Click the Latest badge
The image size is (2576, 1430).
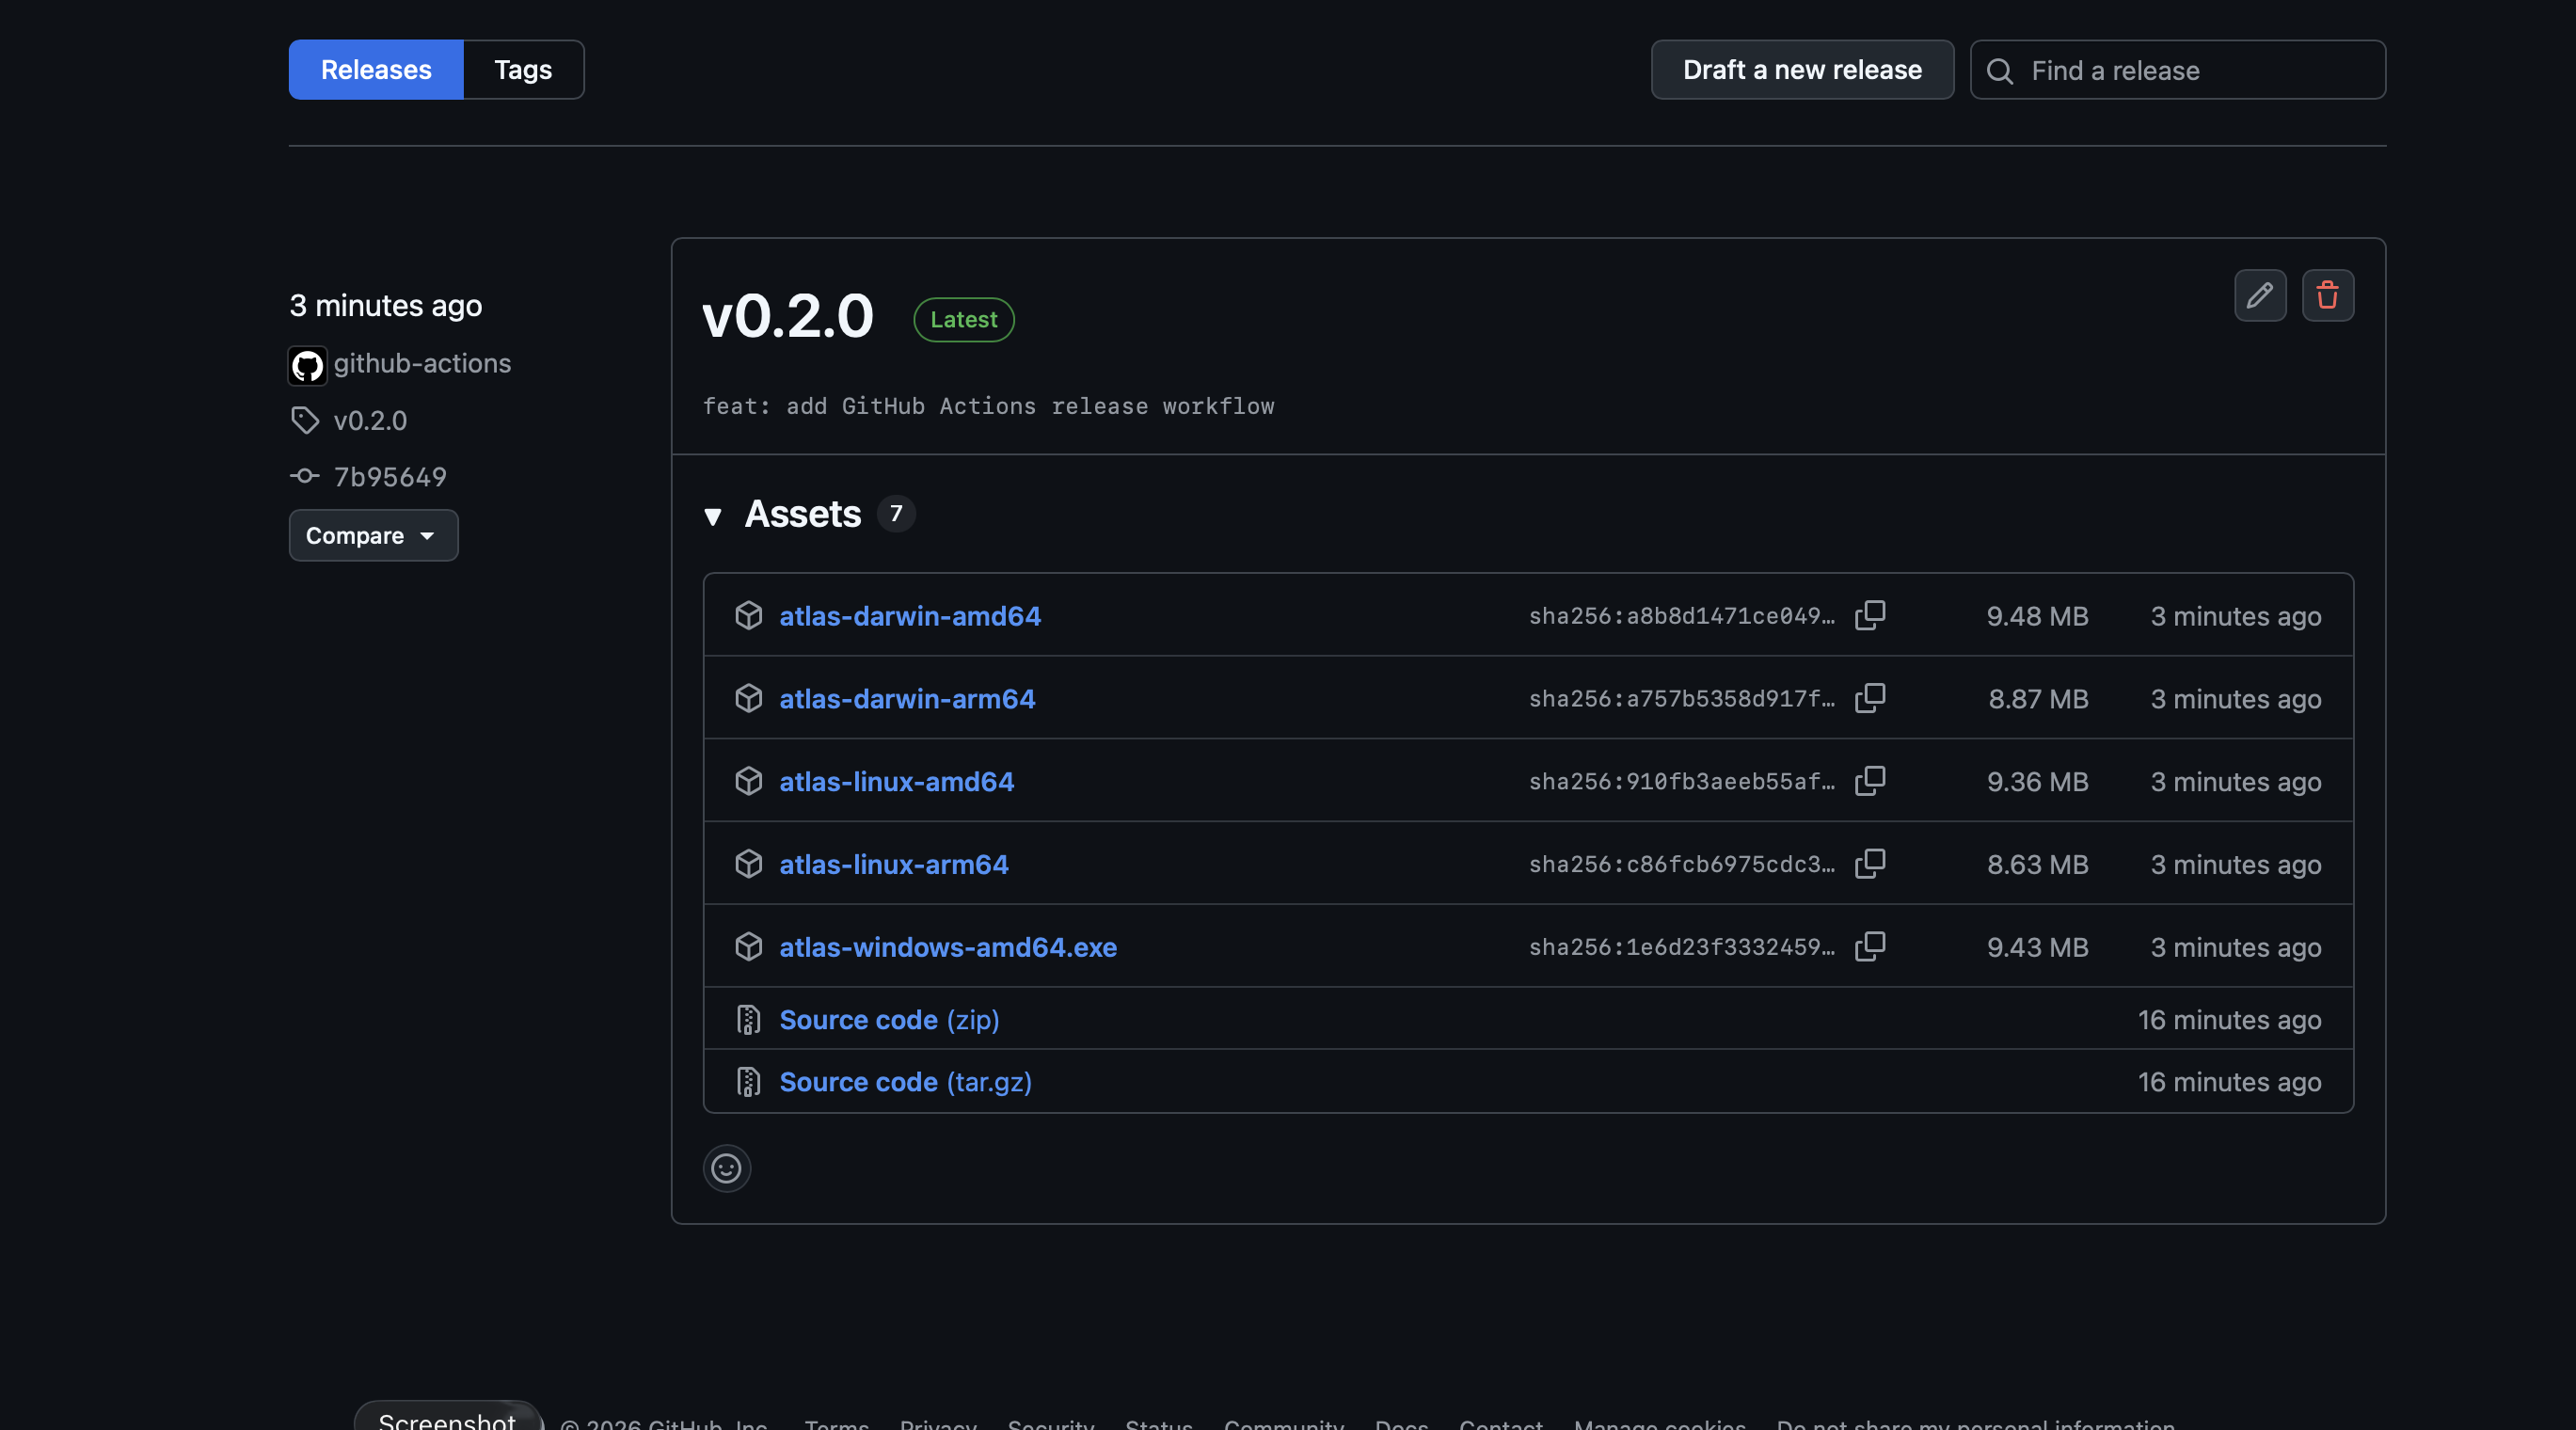tap(964, 320)
